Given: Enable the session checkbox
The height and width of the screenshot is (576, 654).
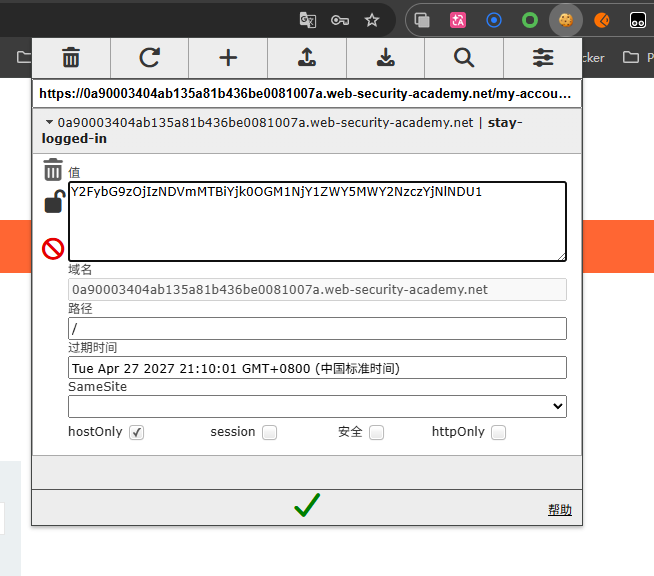Looking at the screenshot, I should (269, 433).
